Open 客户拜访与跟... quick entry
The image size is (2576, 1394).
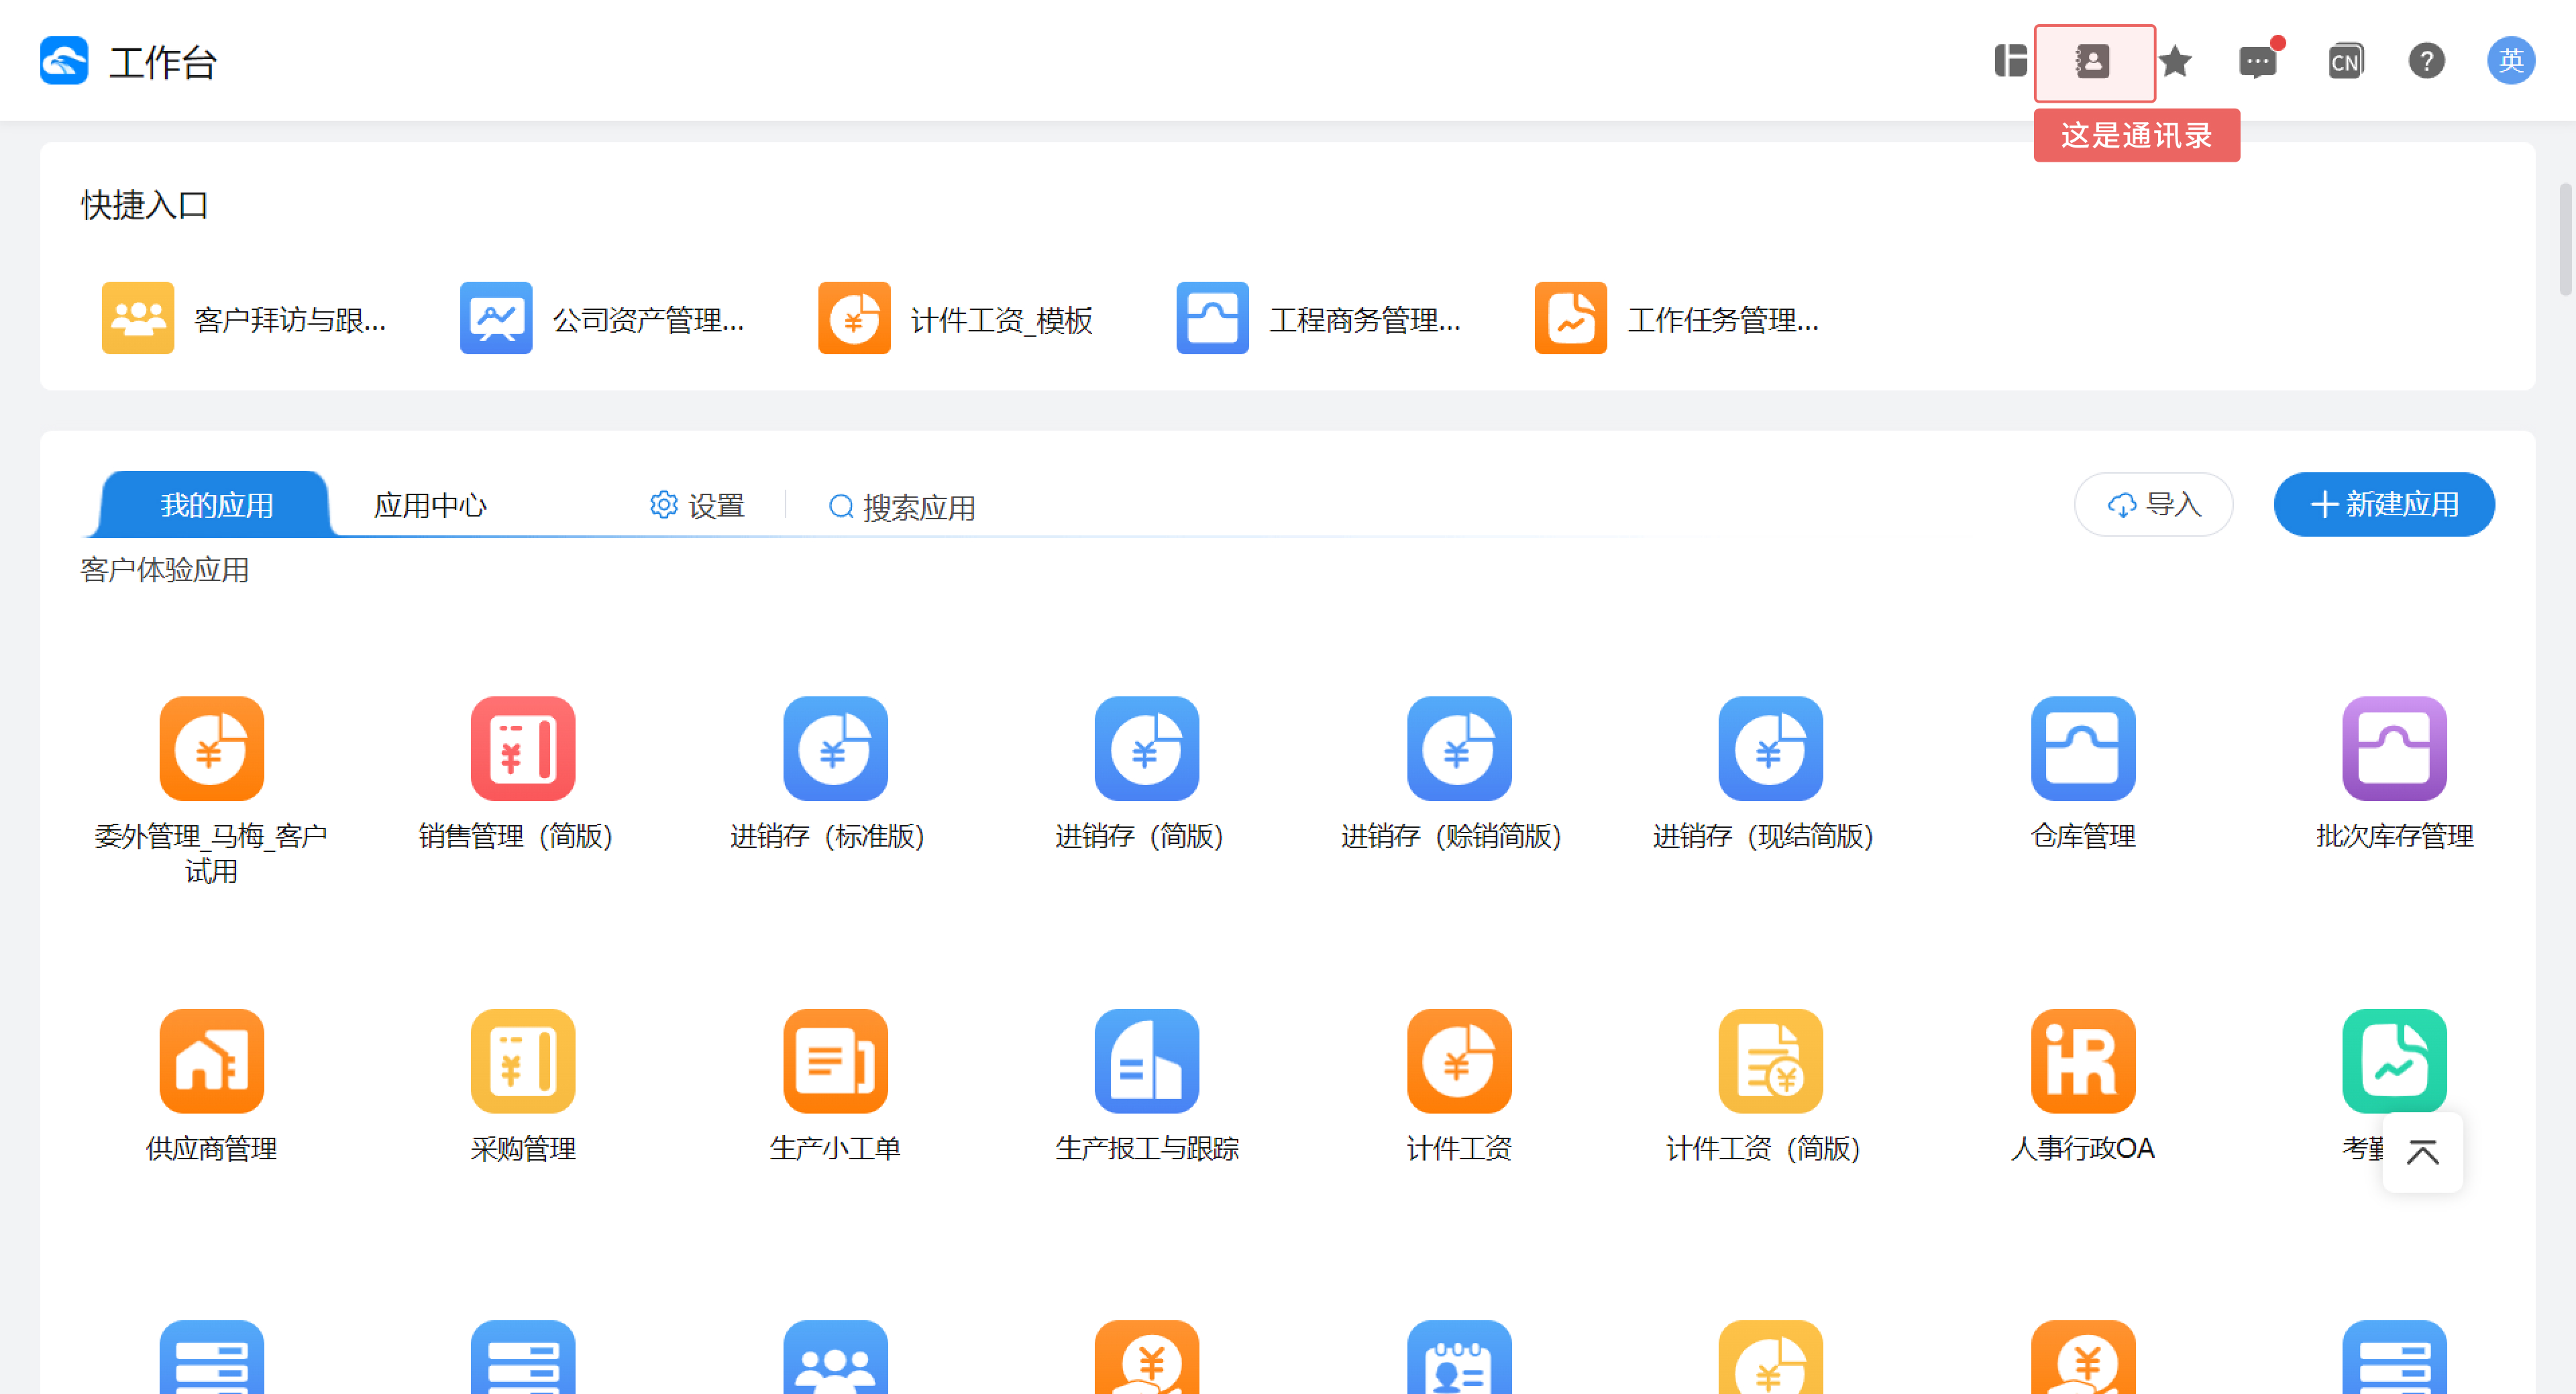[245, 319]
